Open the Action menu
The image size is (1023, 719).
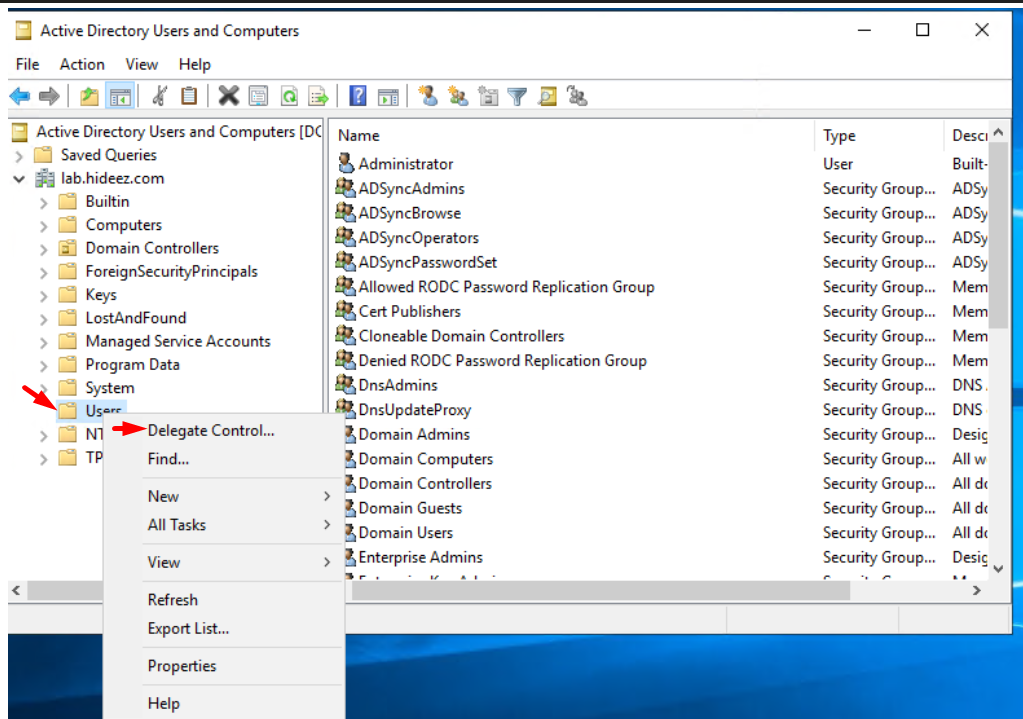[x=82, y=64]
